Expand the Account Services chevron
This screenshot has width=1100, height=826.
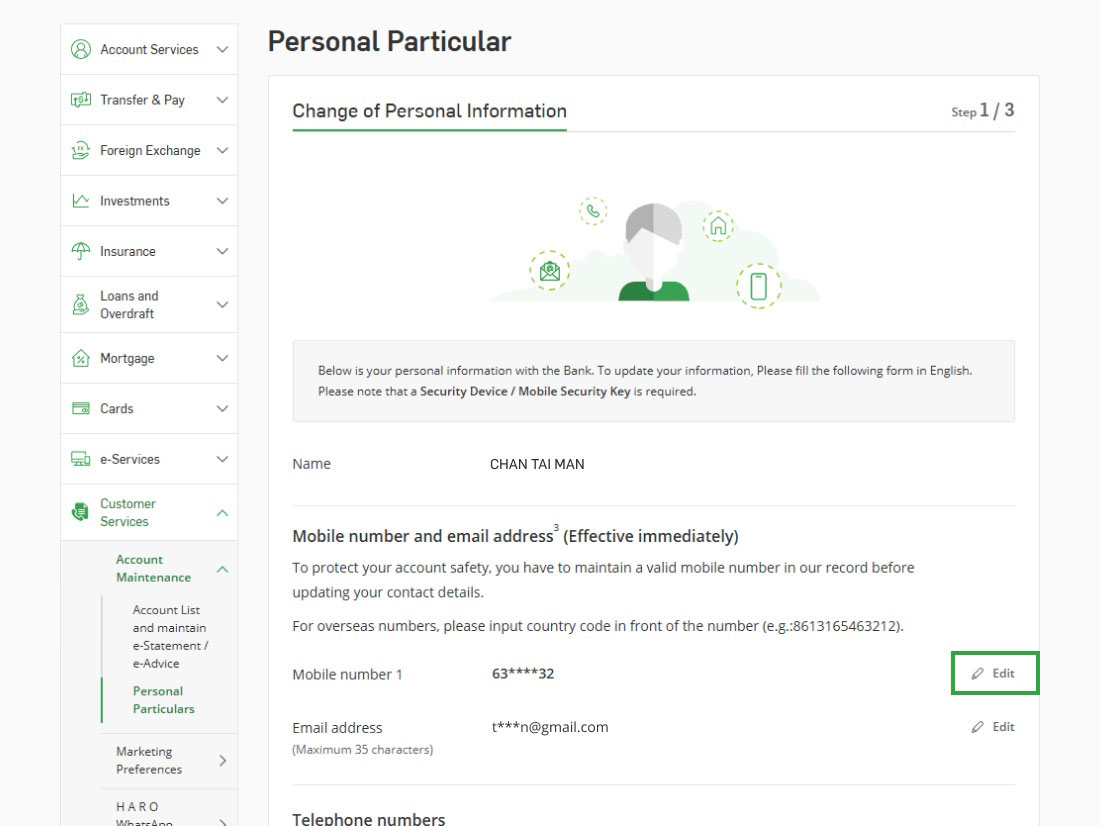222,49
